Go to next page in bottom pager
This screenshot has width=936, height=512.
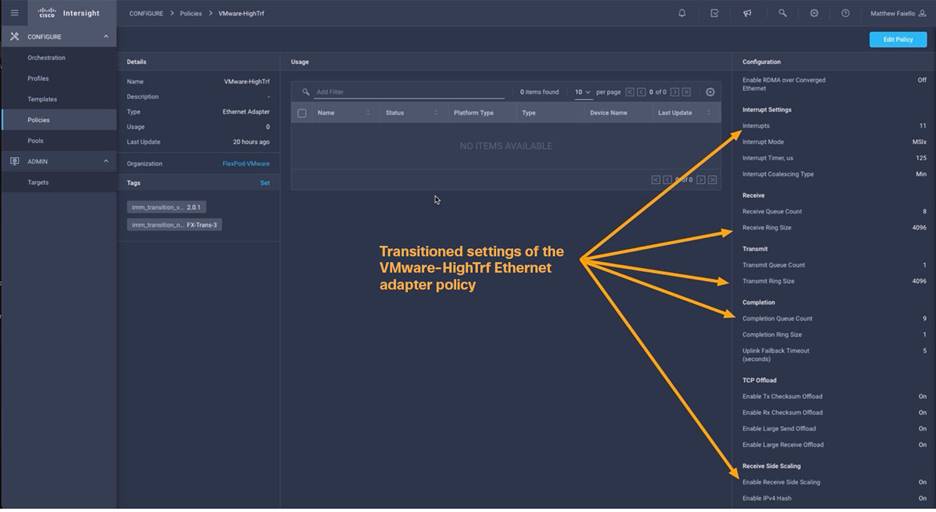tap(701, 180)
